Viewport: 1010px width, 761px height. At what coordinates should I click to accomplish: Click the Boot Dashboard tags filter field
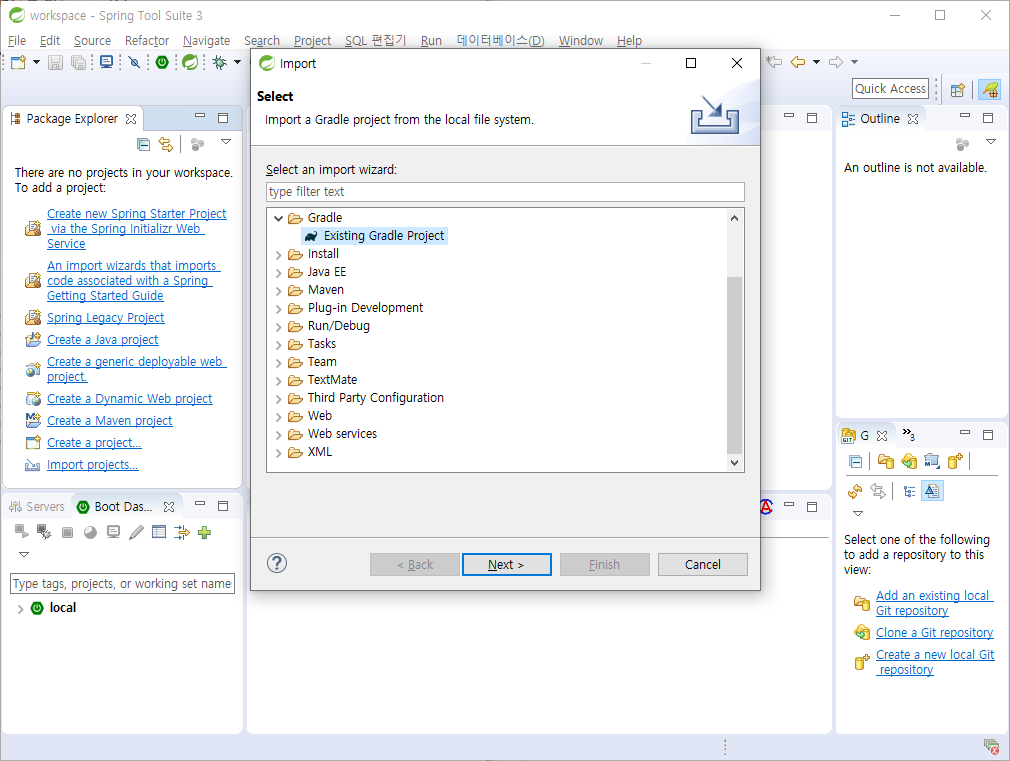tap(122, 584)
